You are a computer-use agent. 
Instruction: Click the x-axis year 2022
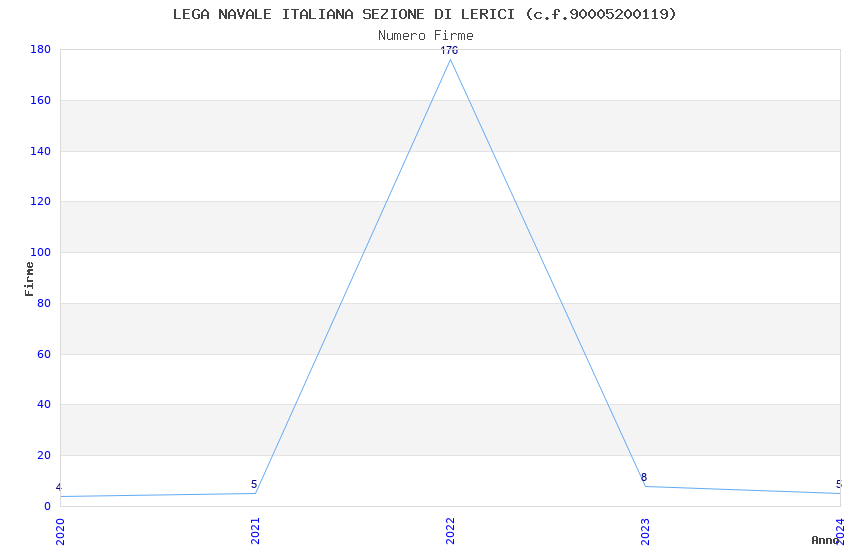pyautogui.click(x=450, y=532)
